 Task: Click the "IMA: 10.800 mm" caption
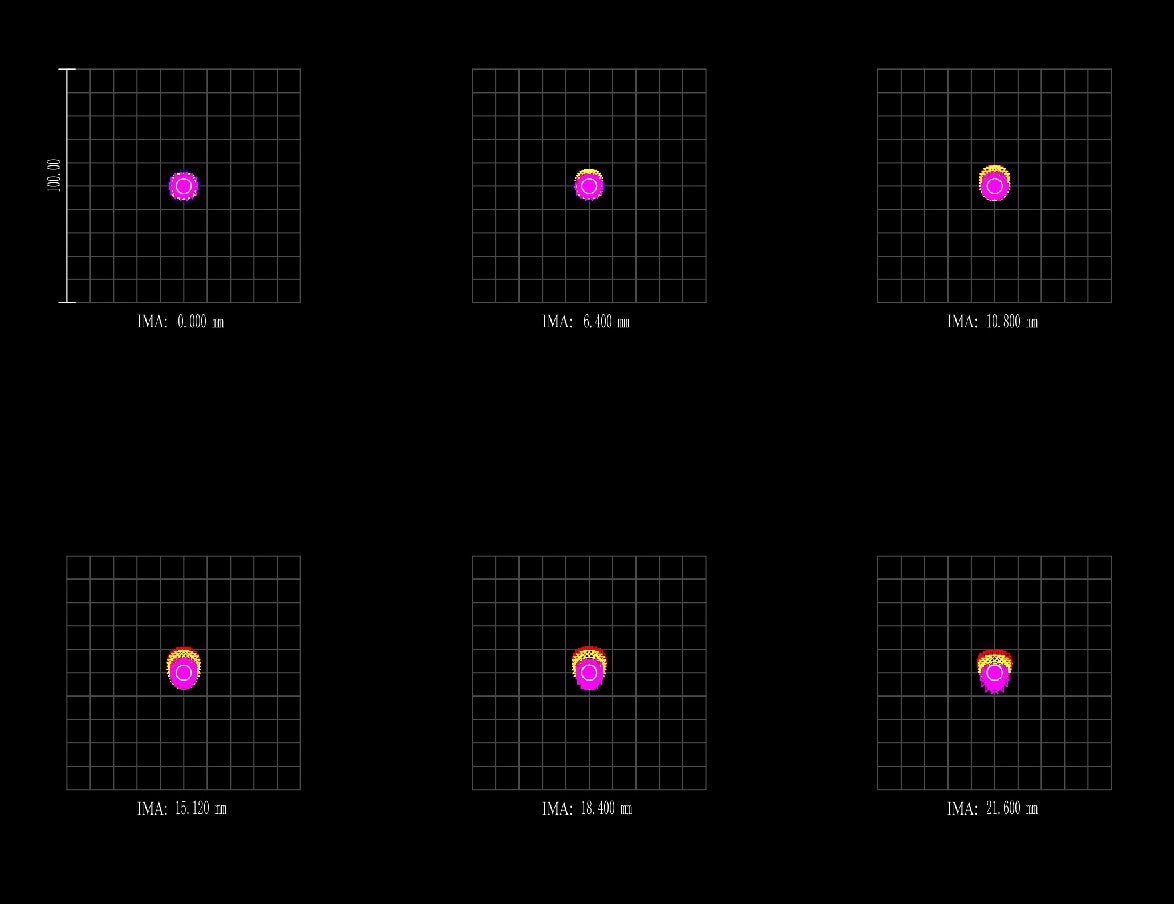(x=992, y=322)
